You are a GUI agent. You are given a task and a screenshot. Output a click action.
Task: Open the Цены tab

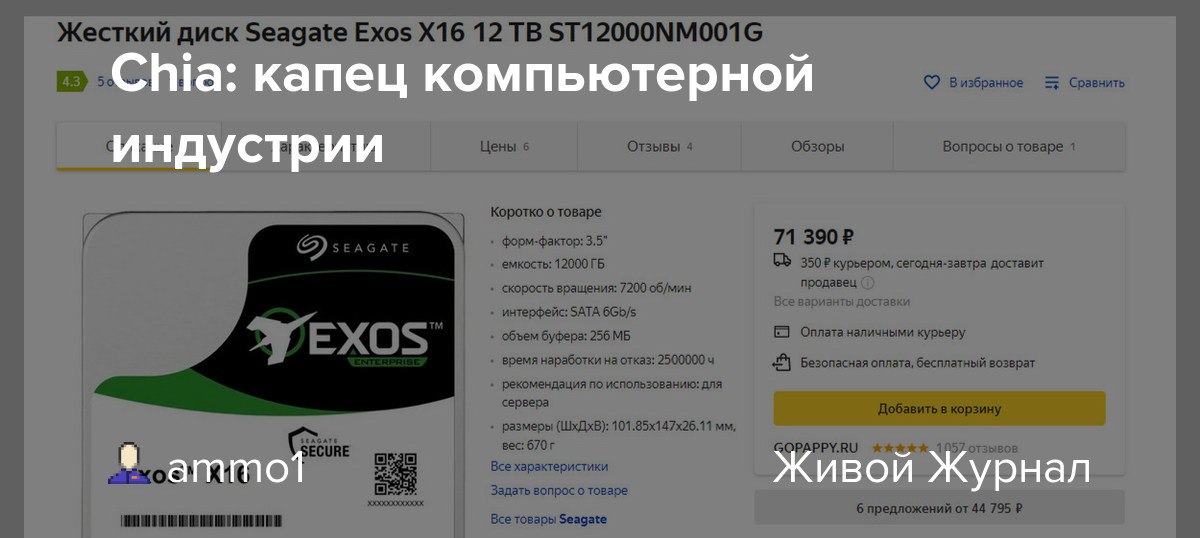[x=504, y=146]
